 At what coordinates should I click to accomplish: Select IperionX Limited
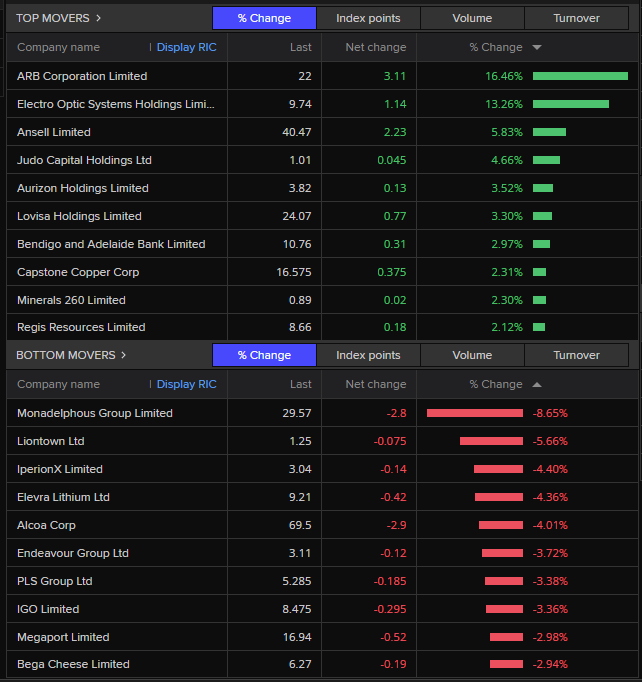60,469
